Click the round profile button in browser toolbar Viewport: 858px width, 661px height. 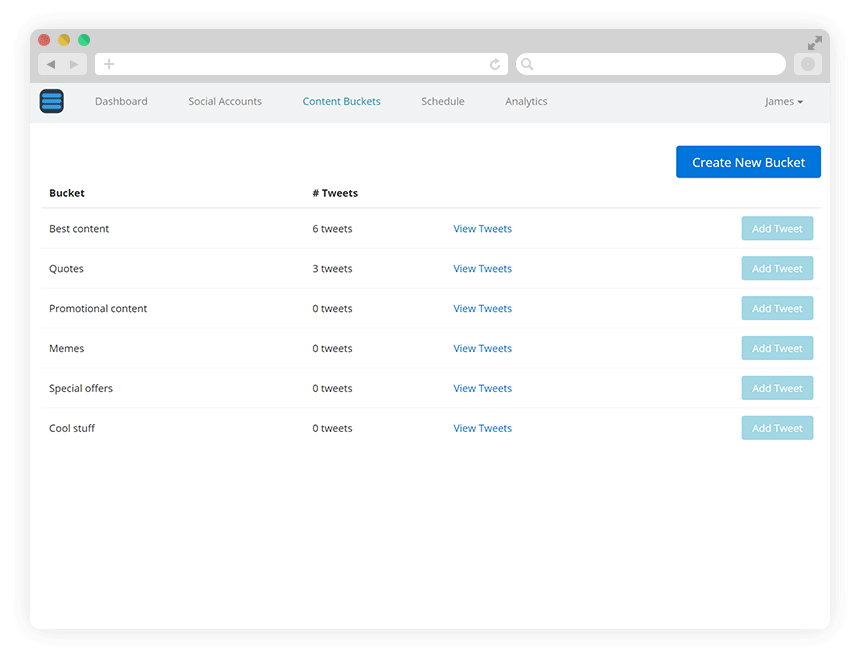(808, 65)
